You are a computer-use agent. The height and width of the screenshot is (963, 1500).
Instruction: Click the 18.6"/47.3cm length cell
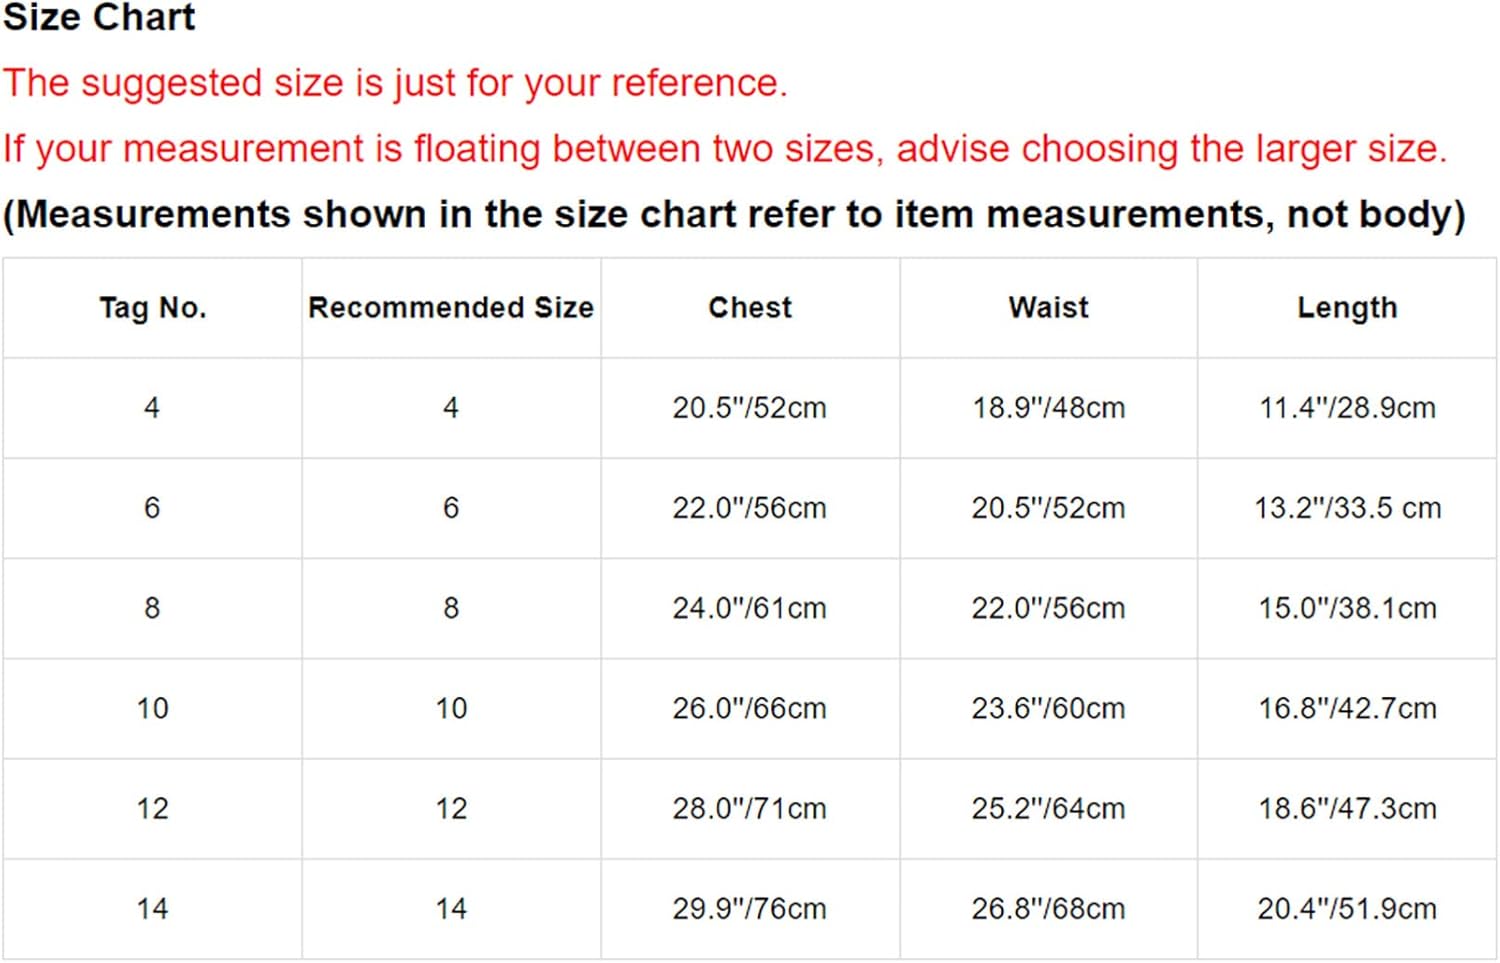1347,808
